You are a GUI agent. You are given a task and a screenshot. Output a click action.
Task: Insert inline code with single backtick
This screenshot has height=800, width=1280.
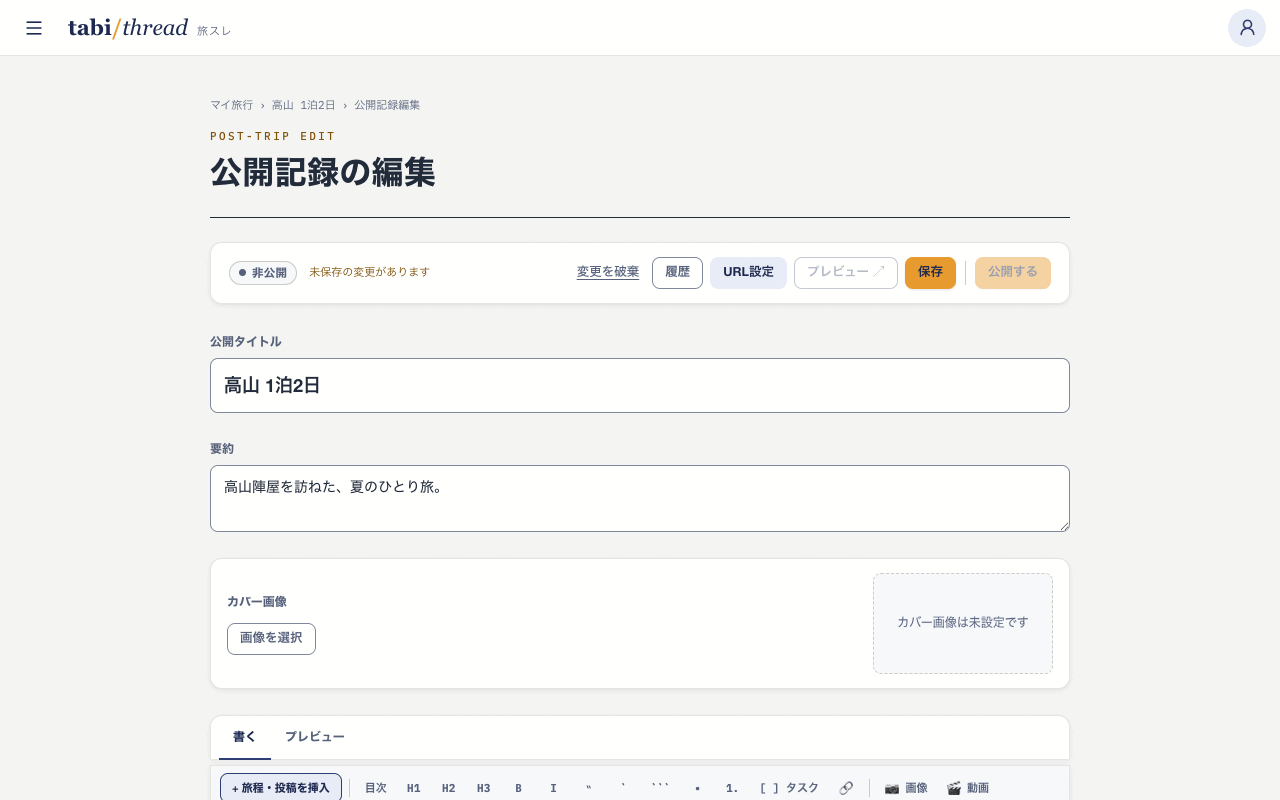tap(624, 788)
